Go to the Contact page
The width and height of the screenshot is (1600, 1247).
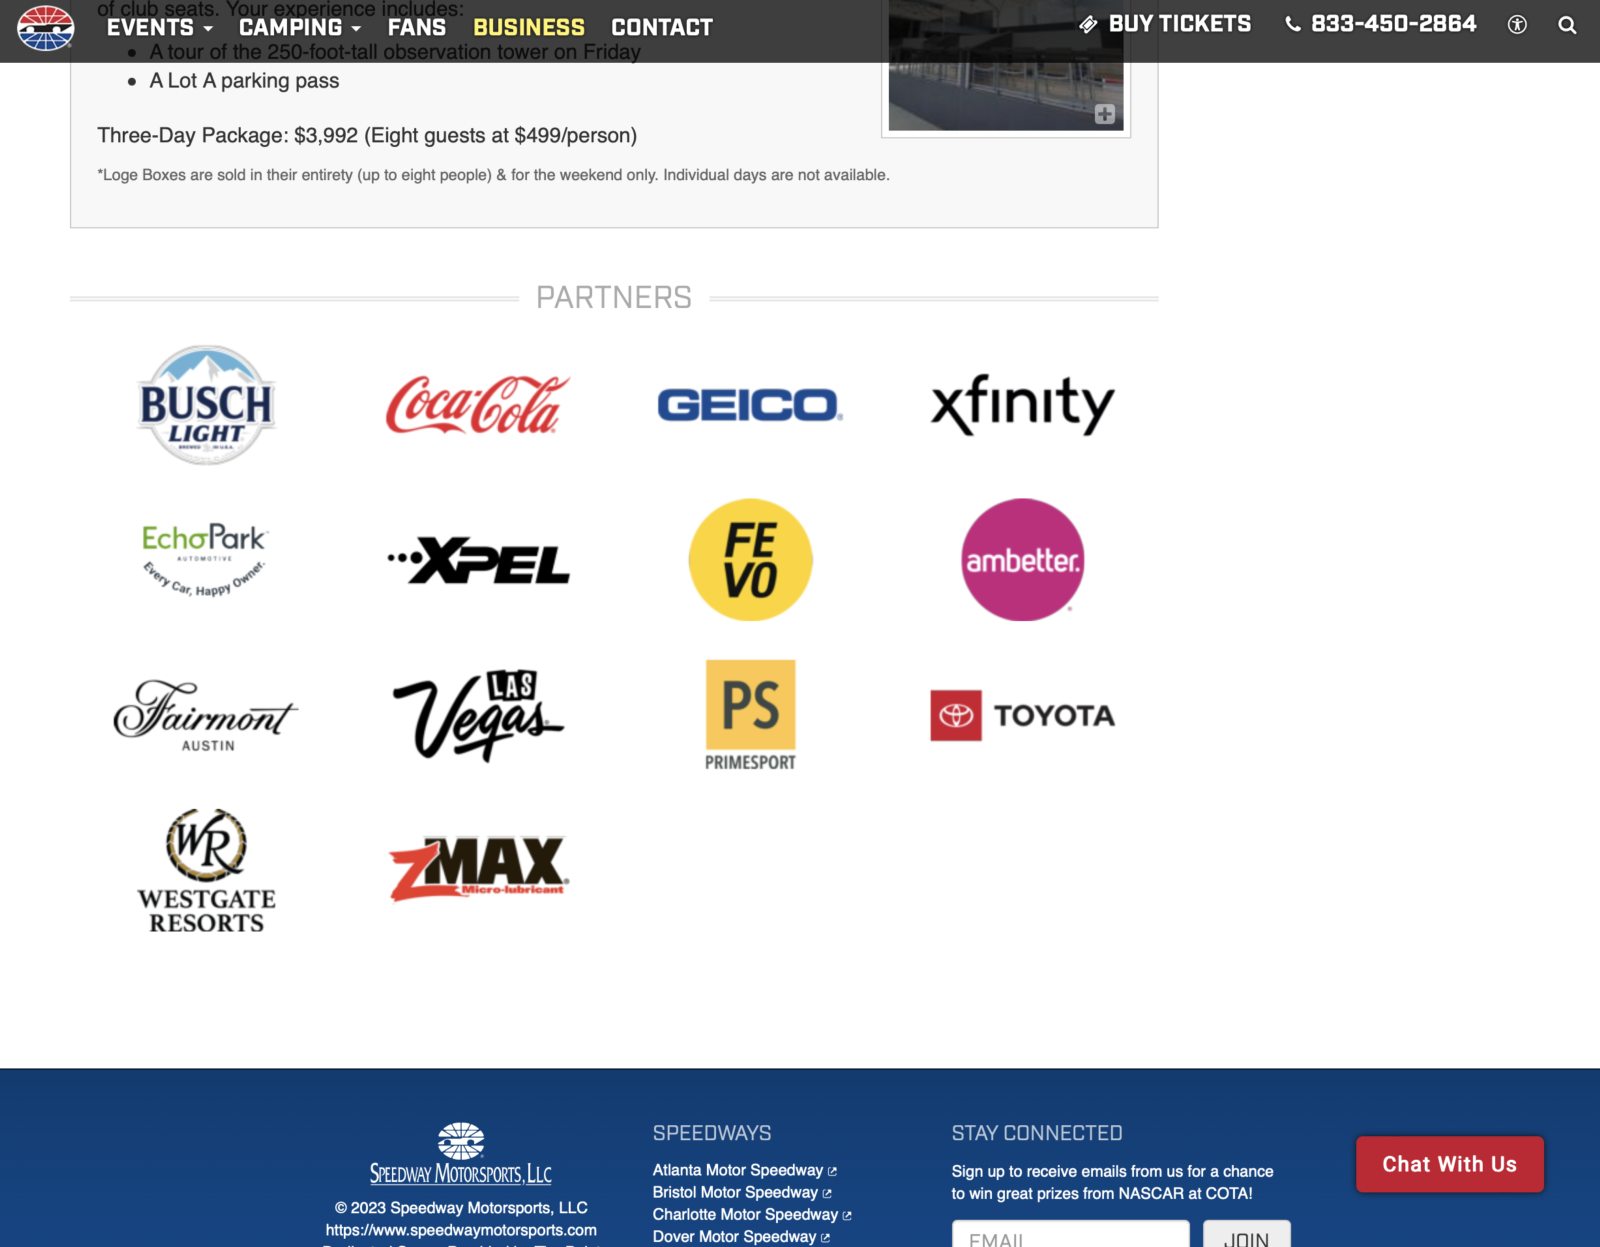tap(661, 27)
